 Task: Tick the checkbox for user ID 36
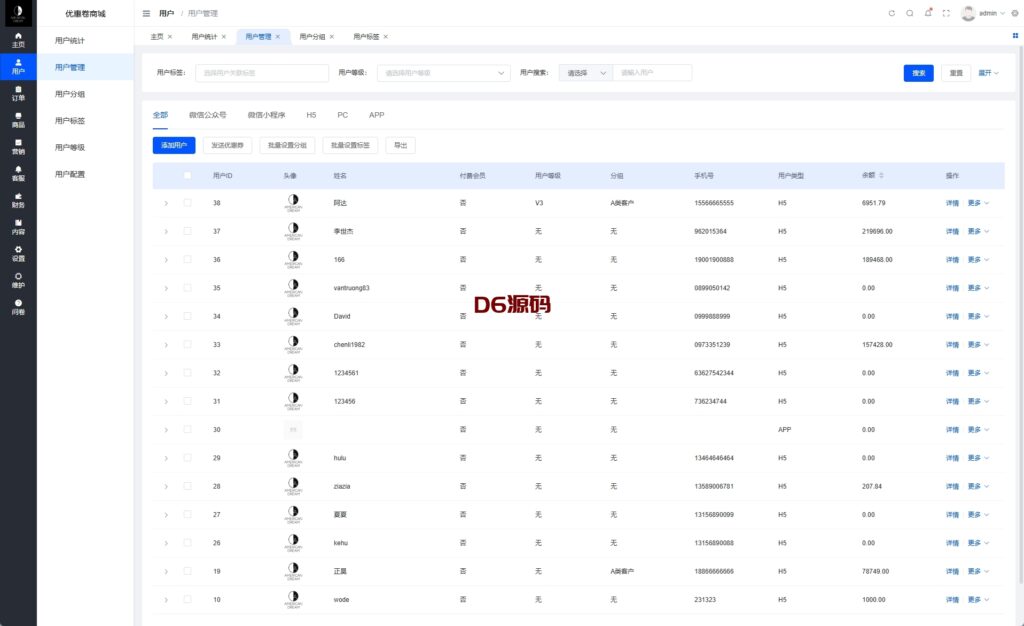click(187, 259)
